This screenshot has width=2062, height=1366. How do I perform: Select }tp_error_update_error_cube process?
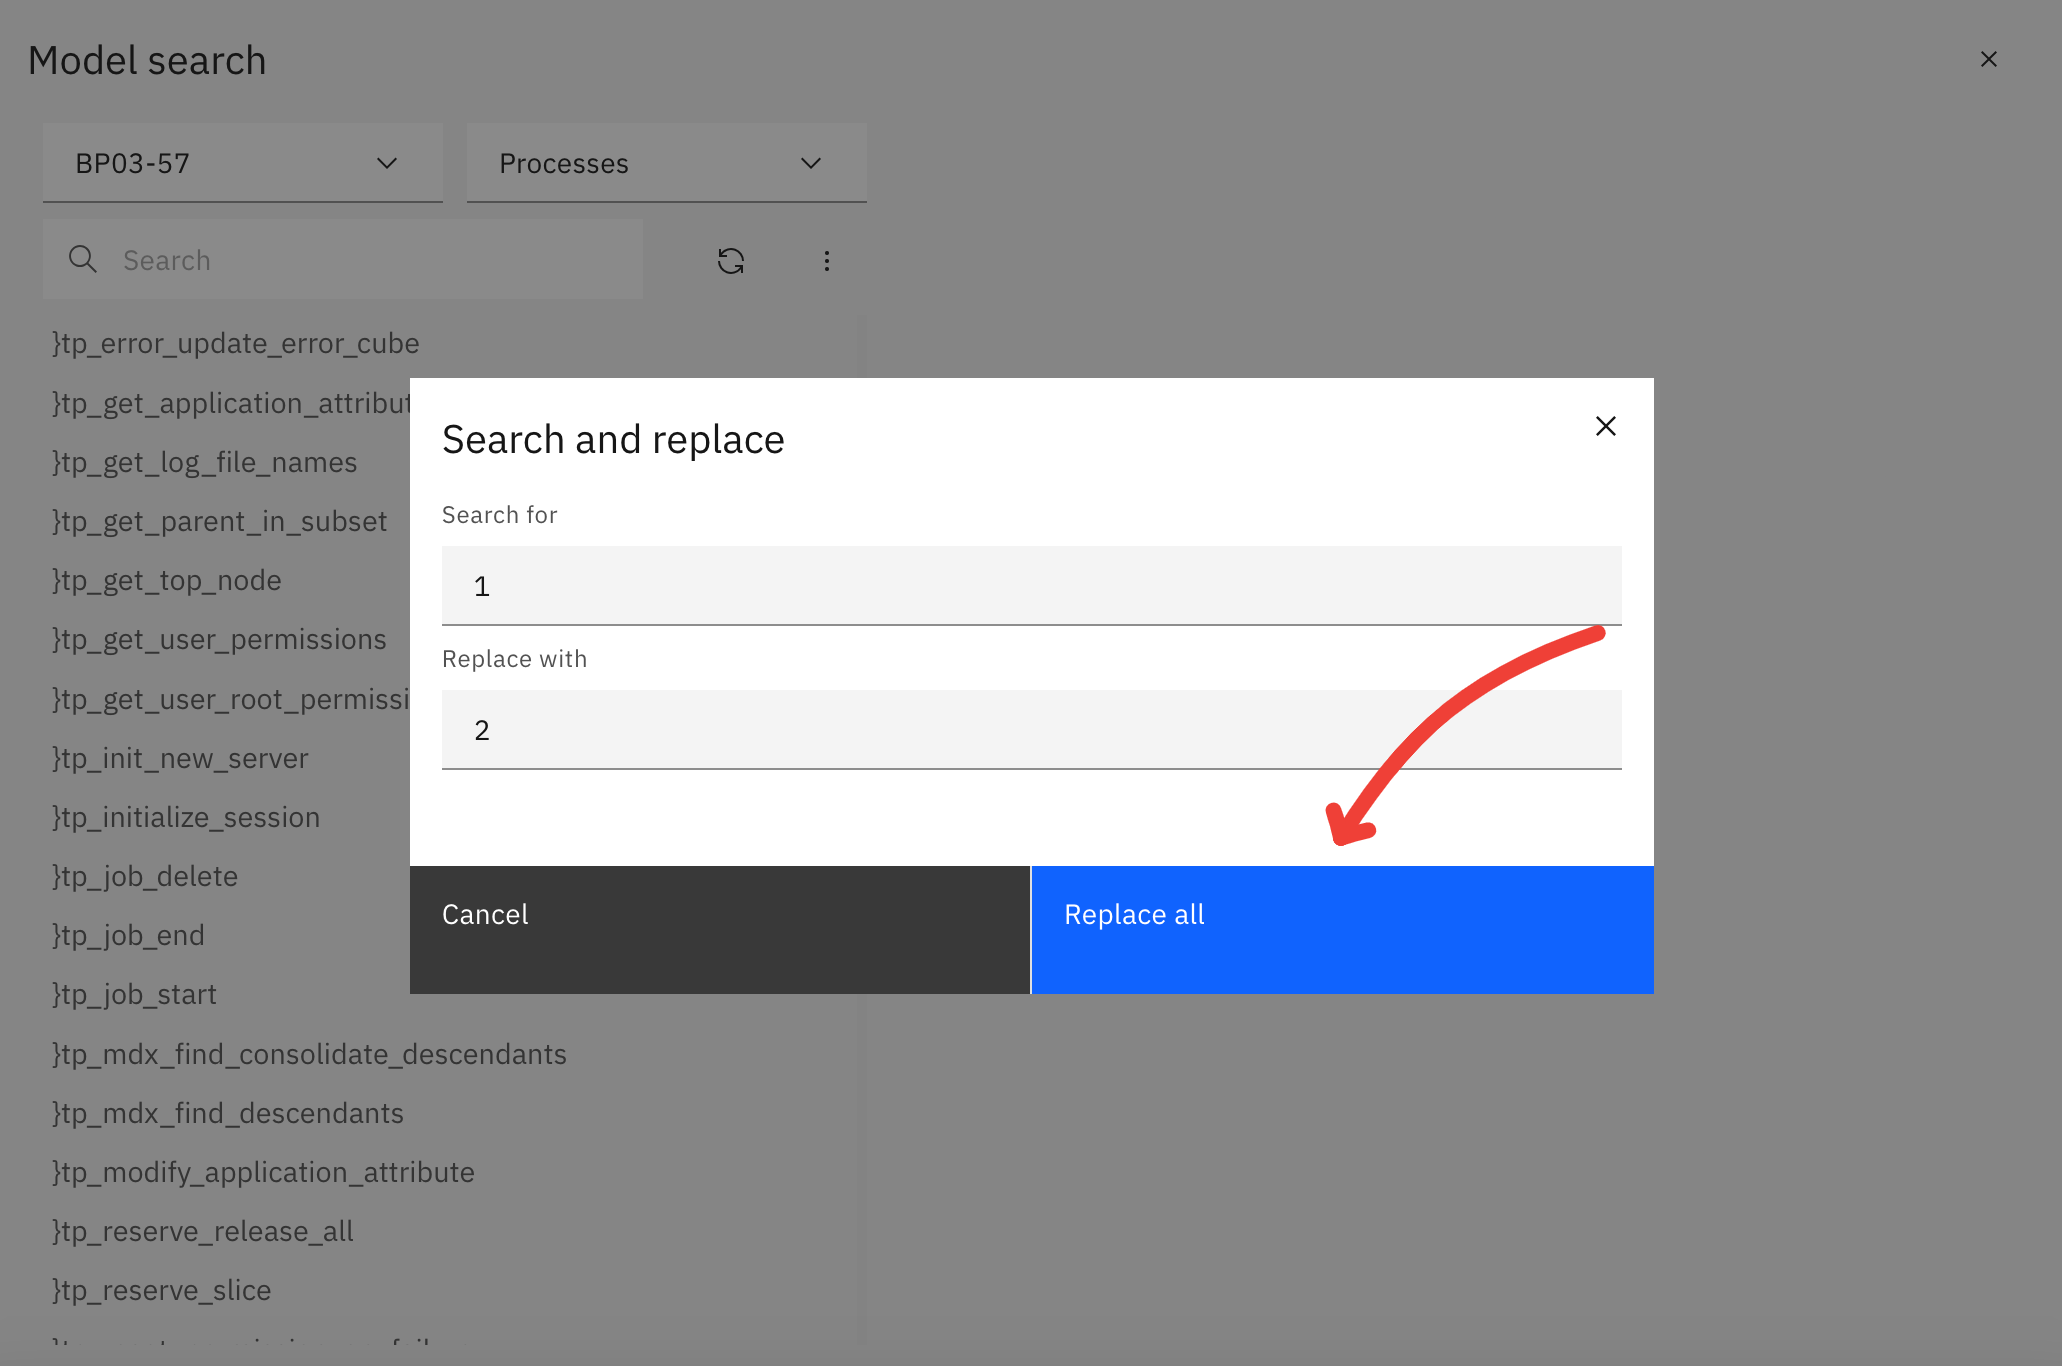pos(236,344)
